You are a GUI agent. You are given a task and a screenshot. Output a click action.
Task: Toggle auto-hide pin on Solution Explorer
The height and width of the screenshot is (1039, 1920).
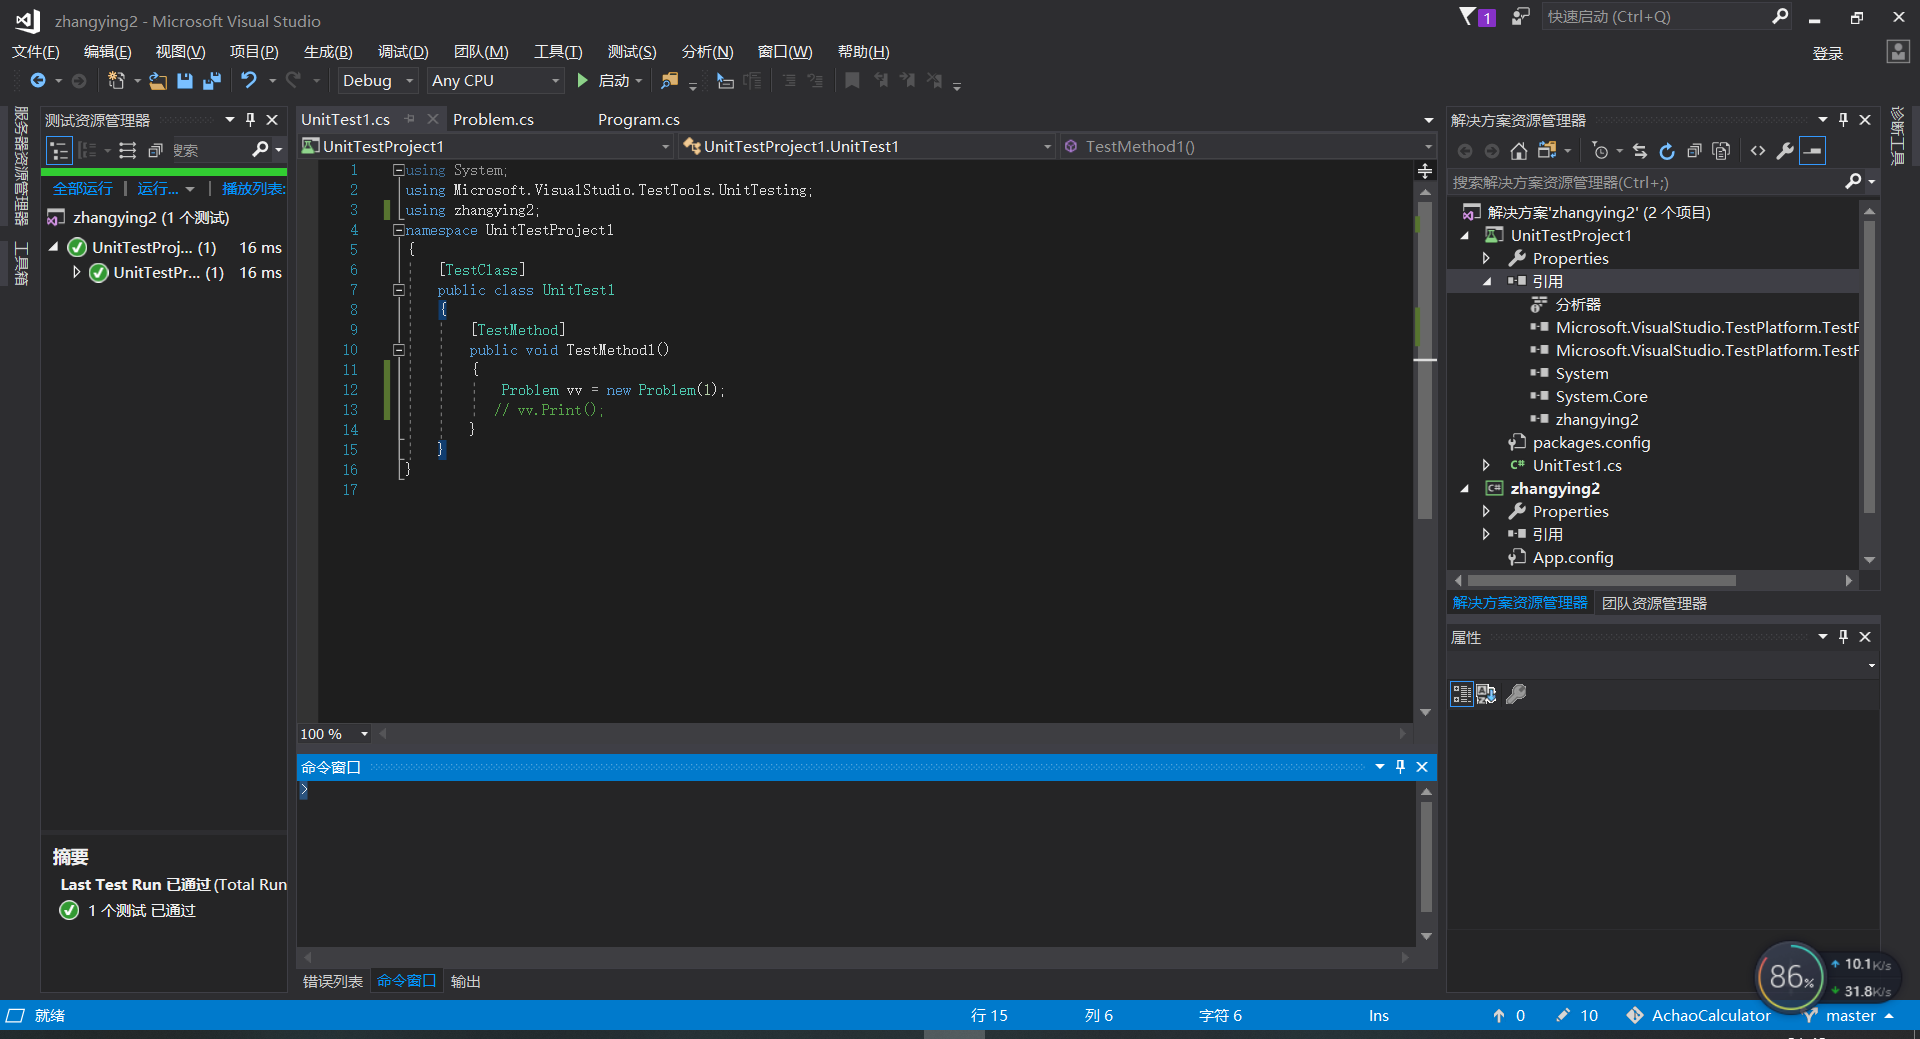coord(1843,120)
